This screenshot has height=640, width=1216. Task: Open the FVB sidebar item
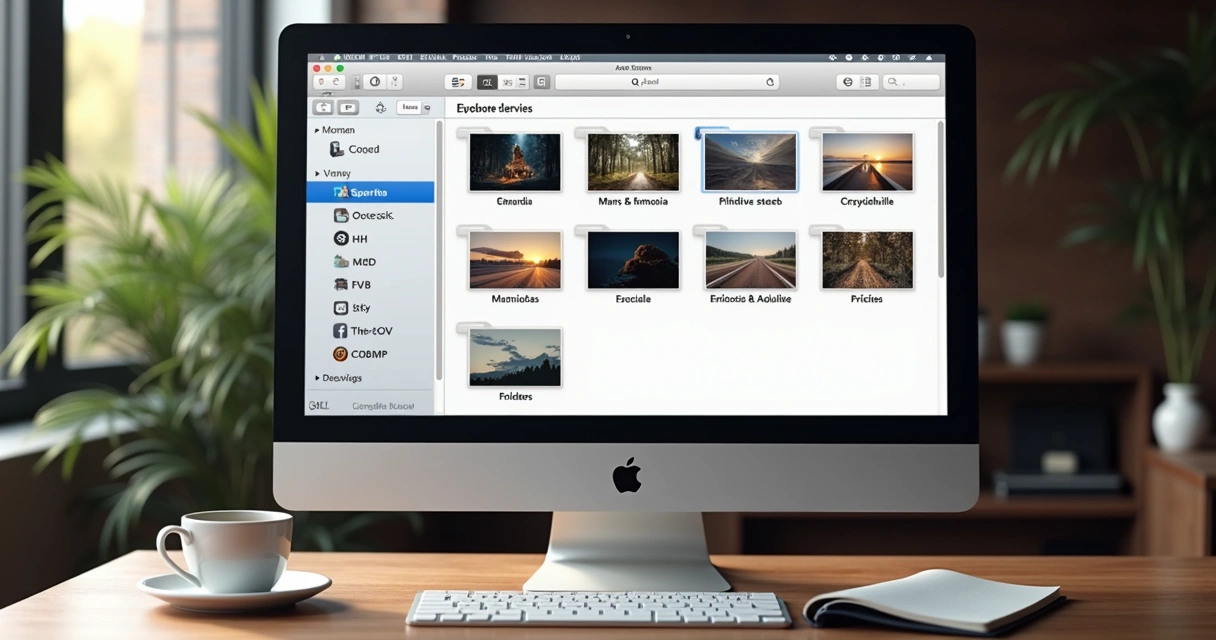[x=361, y=284]
